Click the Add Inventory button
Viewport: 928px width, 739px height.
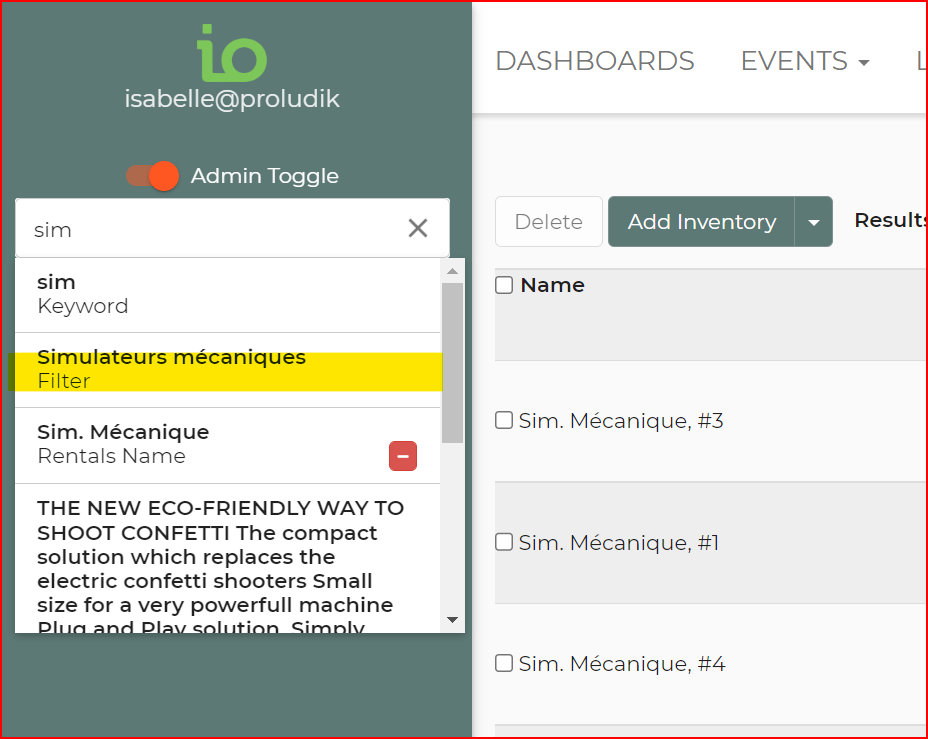701,222
